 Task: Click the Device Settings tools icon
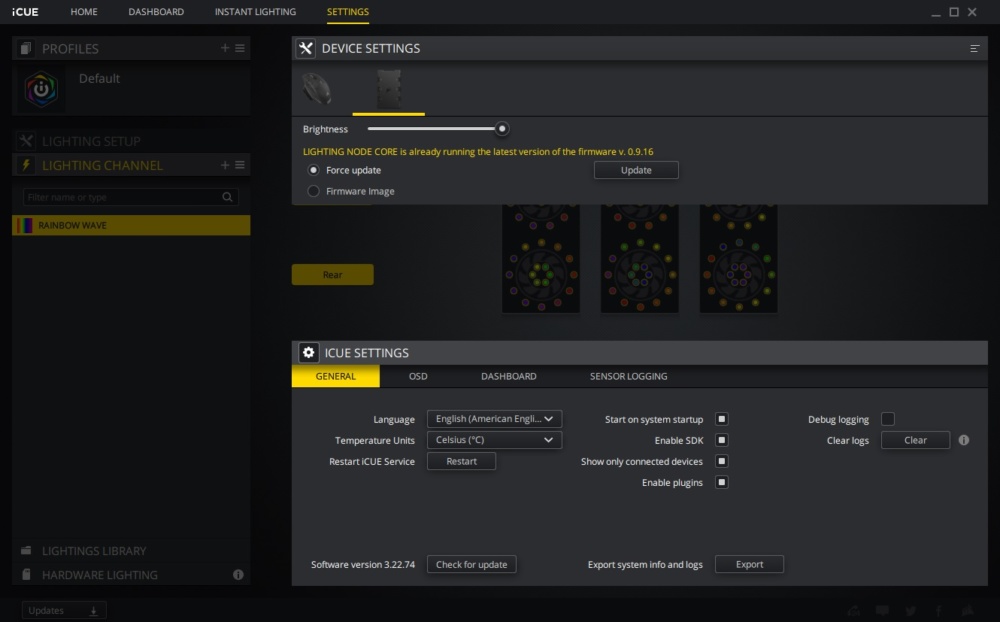tap(306, 48)
